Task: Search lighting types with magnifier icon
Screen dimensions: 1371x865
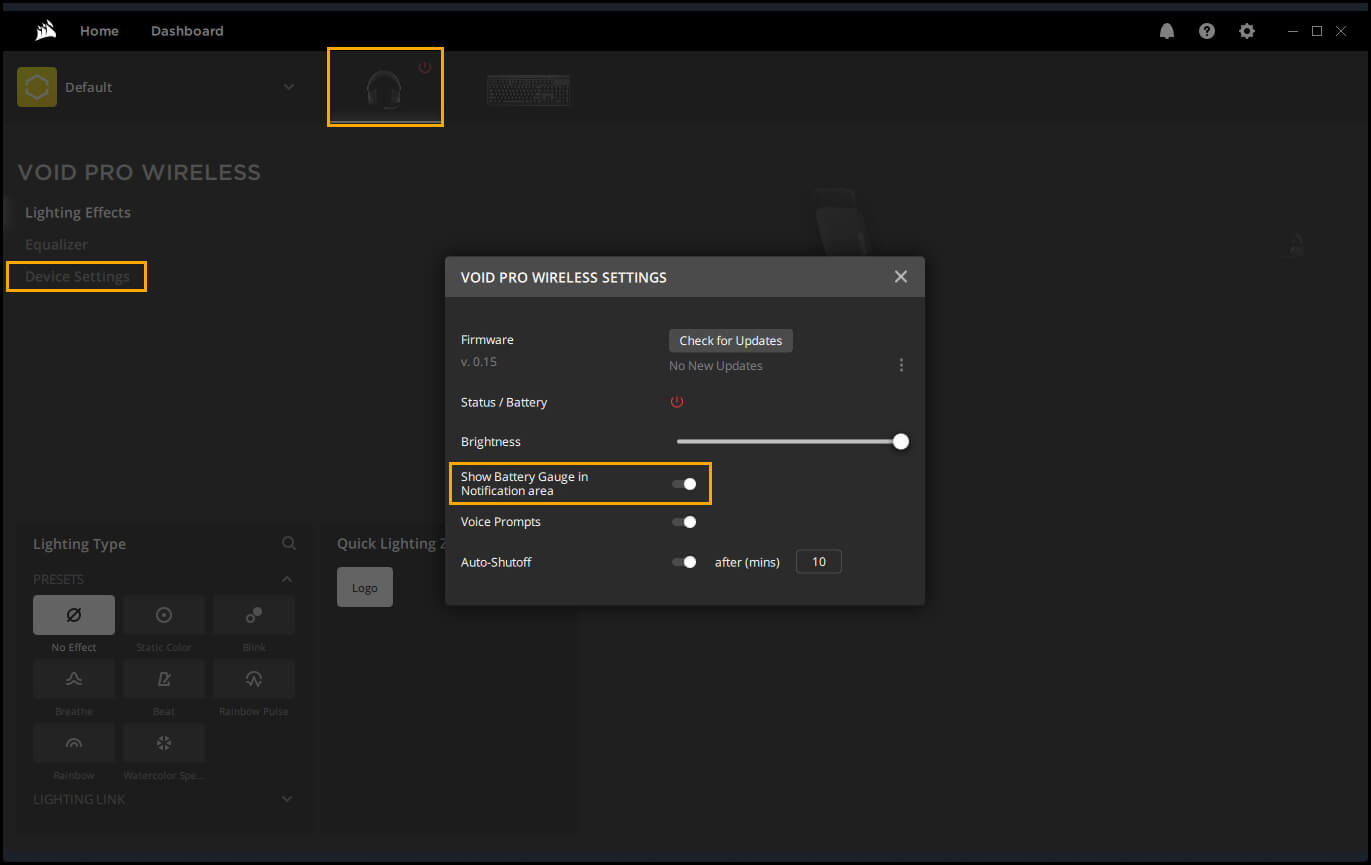Action: tap(289, 543)
